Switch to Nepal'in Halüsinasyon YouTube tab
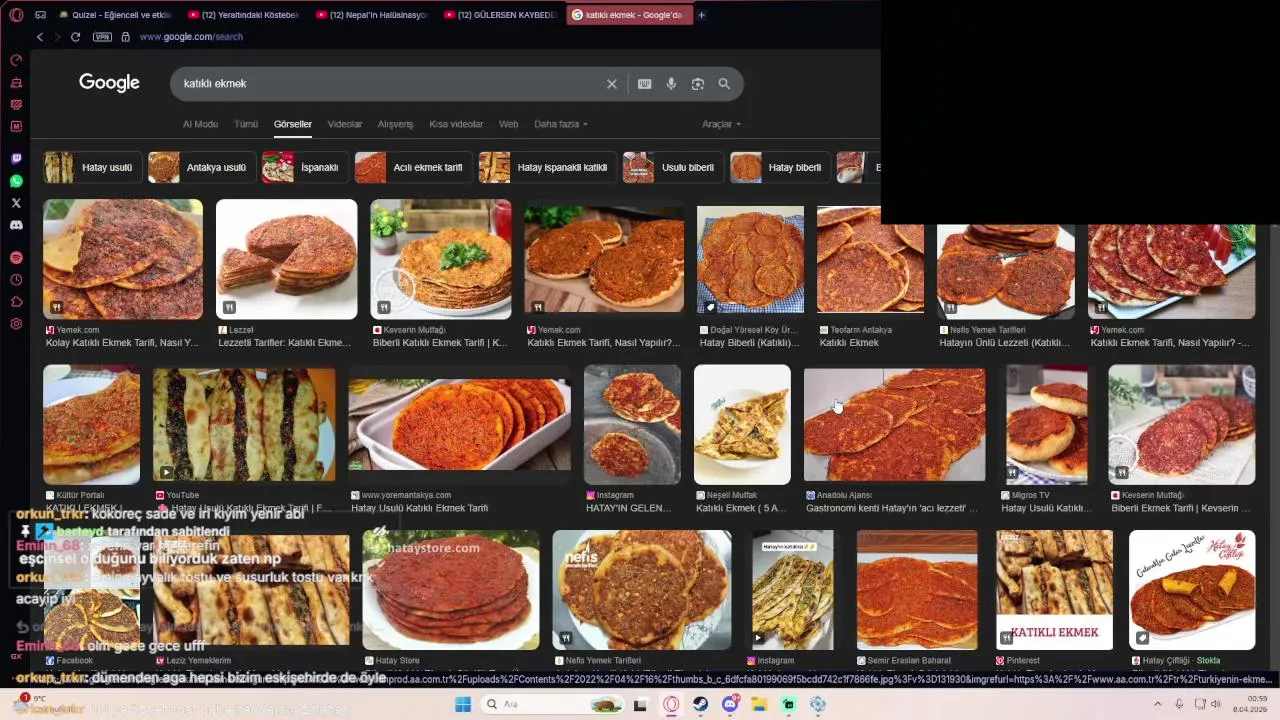 pyautogui.click(x=373, y=15)
